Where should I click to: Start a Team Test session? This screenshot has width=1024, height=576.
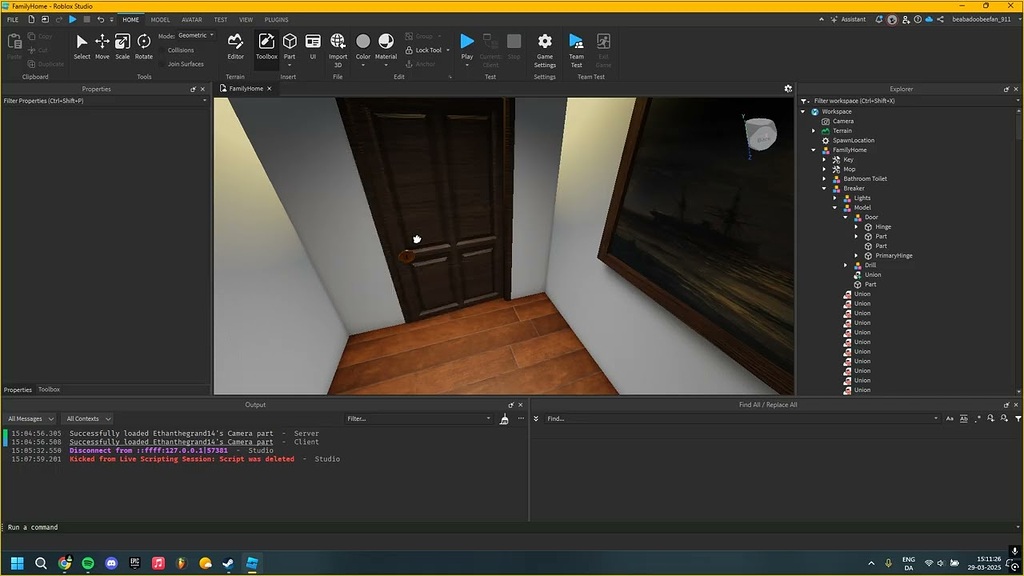(x=576, y=46)
